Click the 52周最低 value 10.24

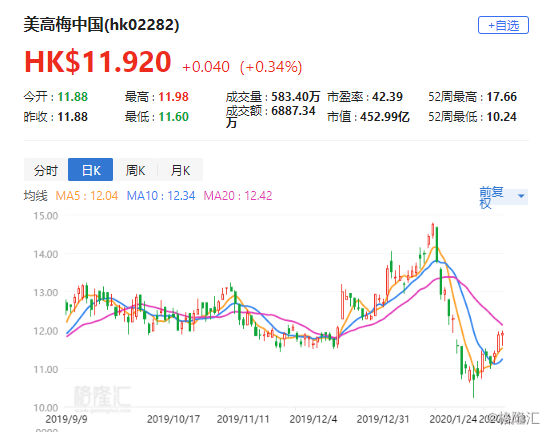(x=501, y=117)
